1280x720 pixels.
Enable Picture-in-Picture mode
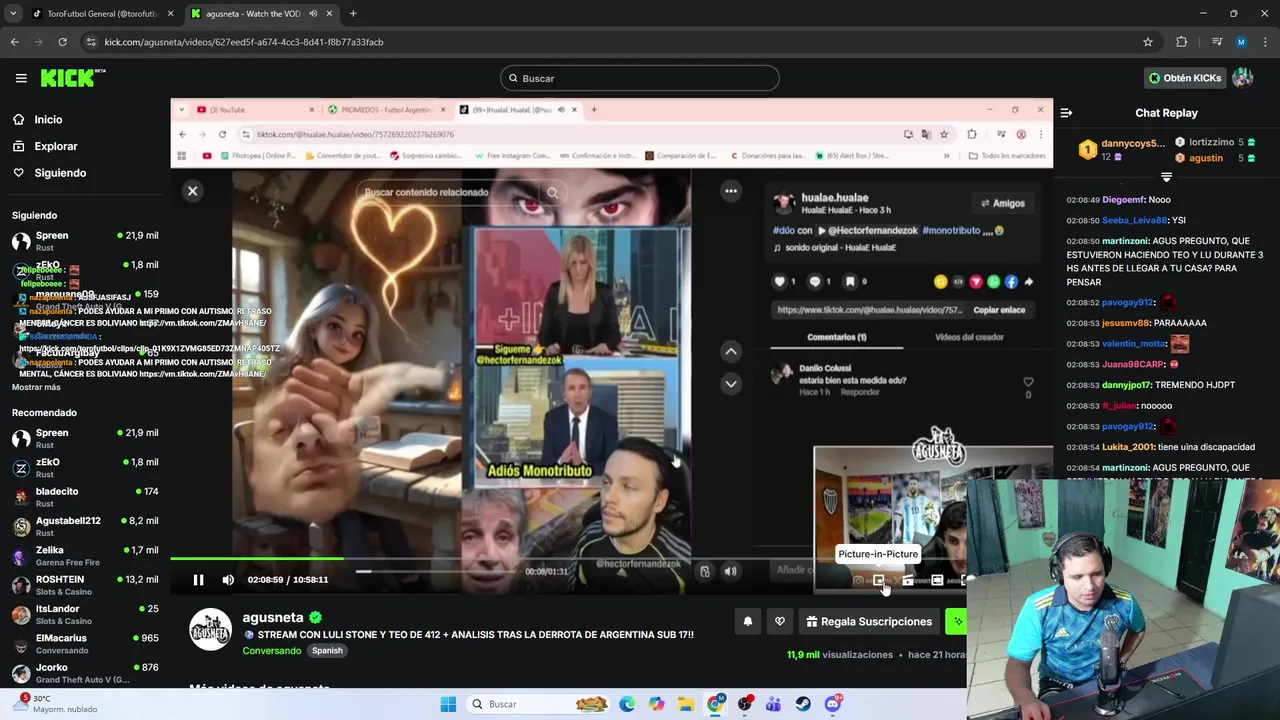click(879, 580)
